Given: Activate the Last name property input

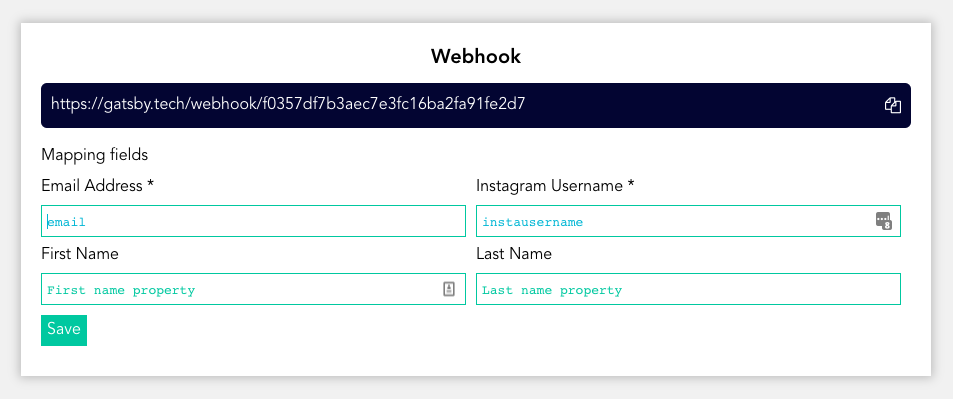Looking at the screenshot, I should click(x=688, y=289).
